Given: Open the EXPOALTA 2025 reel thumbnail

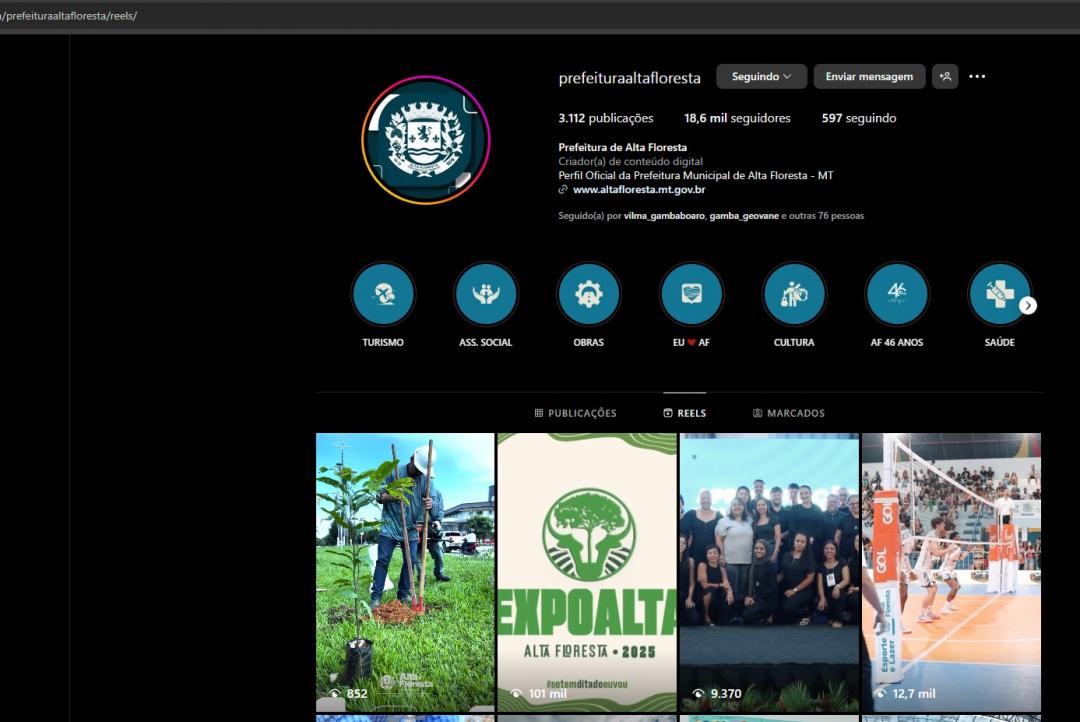Looking at the screenshot, I should (586, 571).
